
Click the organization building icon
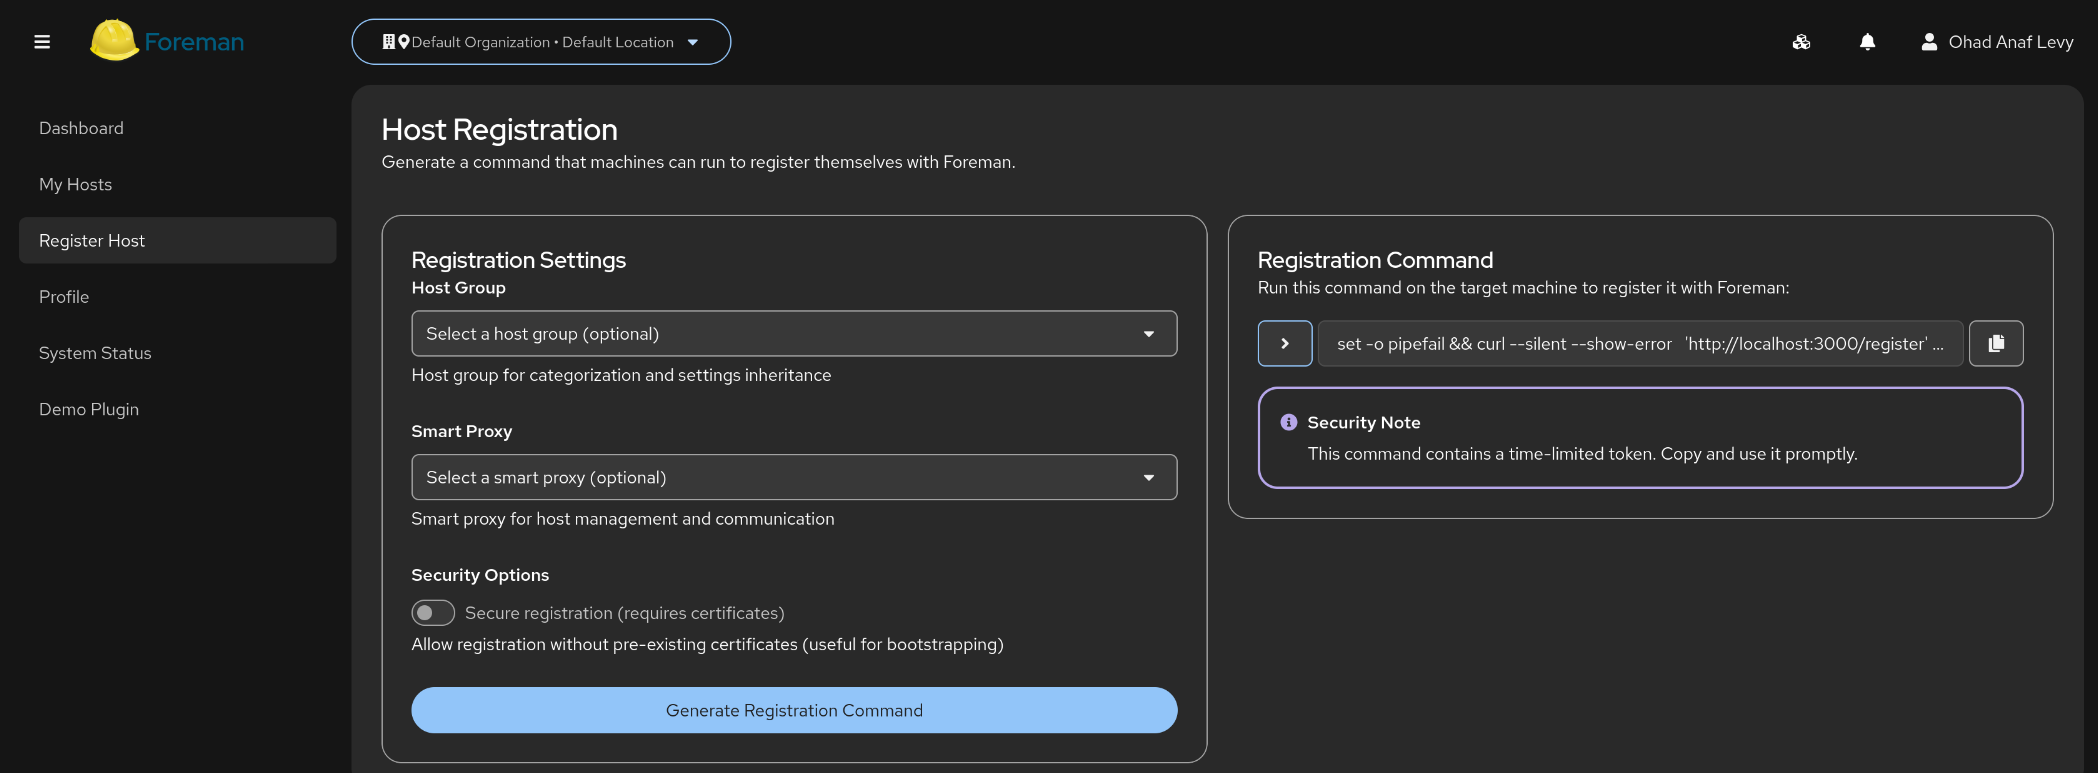tap(389, 42)
